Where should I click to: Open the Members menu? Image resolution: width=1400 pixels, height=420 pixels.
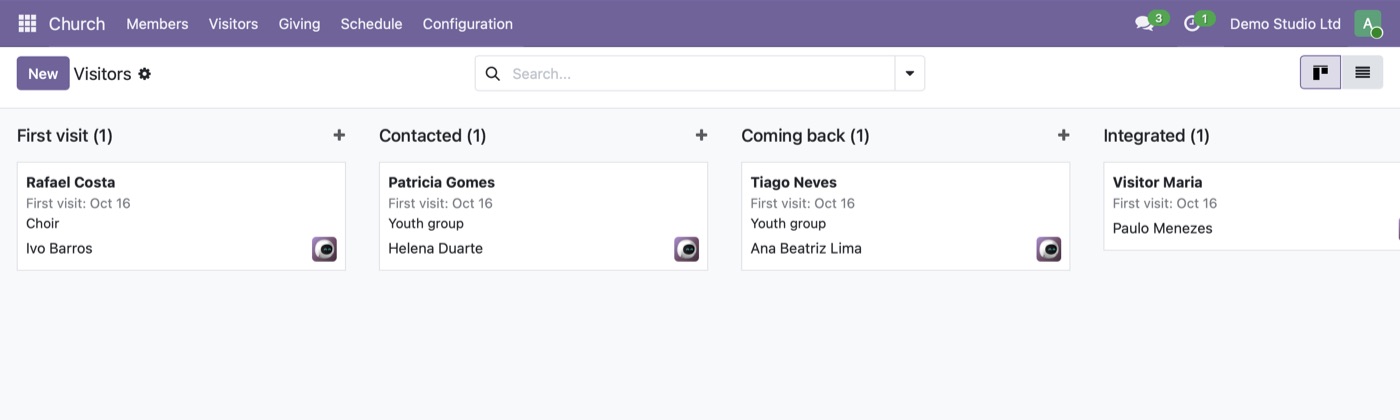pyautogui.click(x=157, y=23)
